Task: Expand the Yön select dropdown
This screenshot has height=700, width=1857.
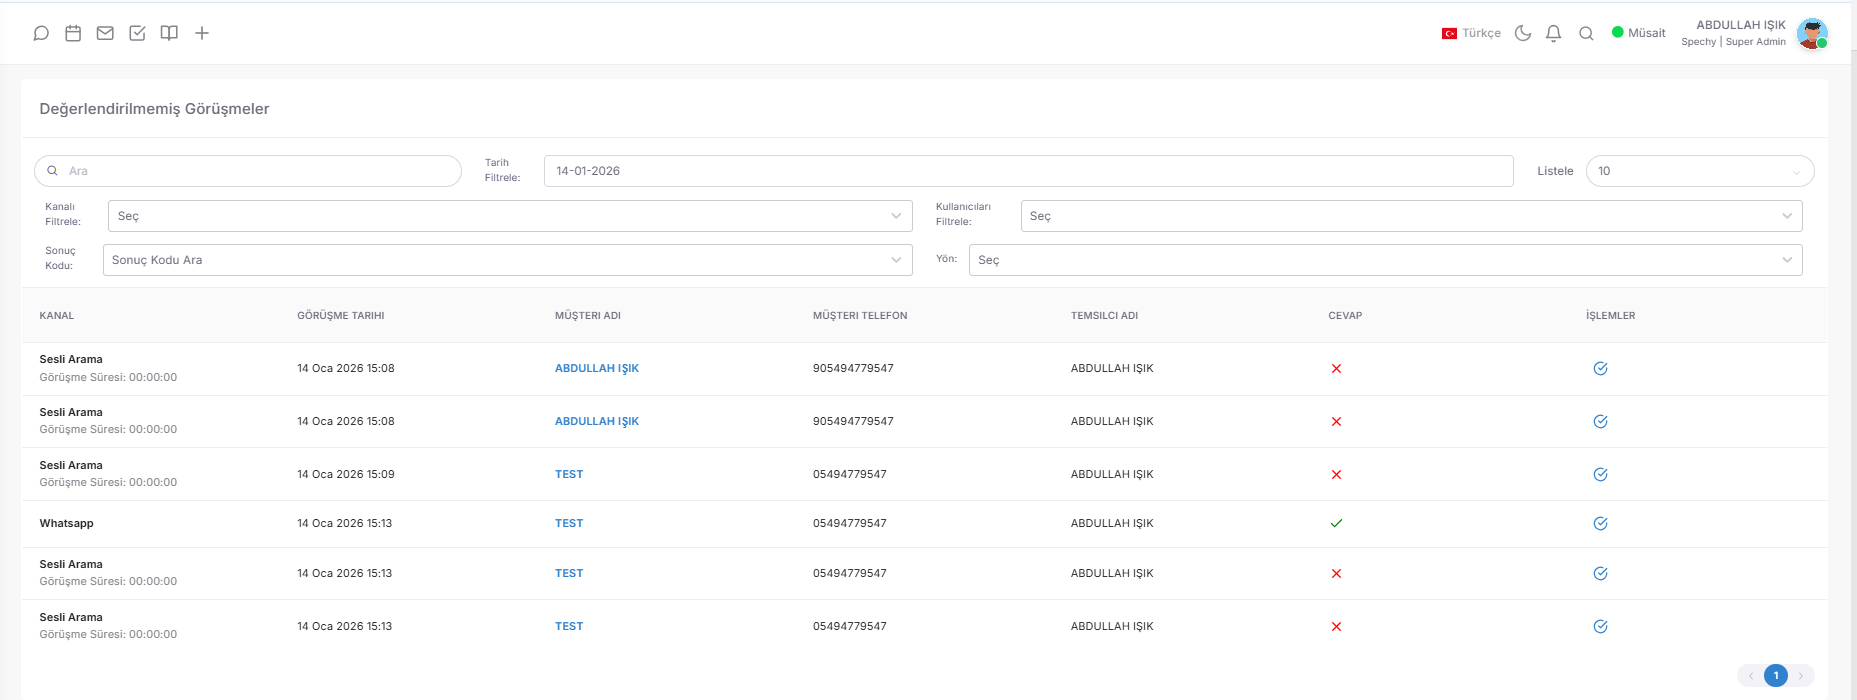Action: [1385, 260]
